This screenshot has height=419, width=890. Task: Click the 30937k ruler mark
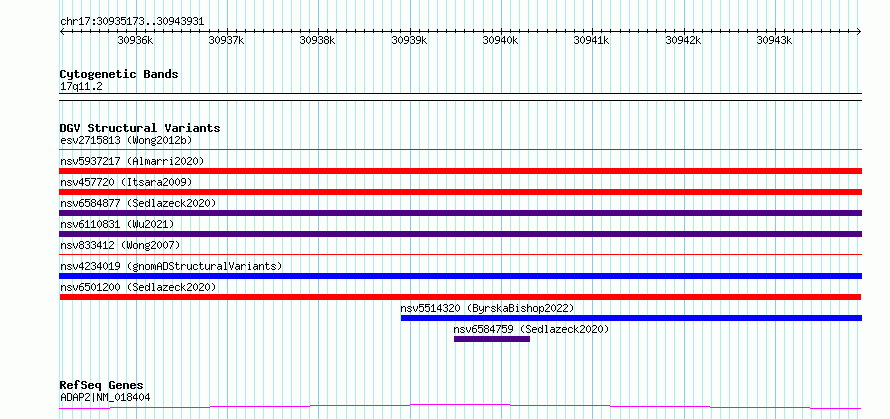[226, 40]
